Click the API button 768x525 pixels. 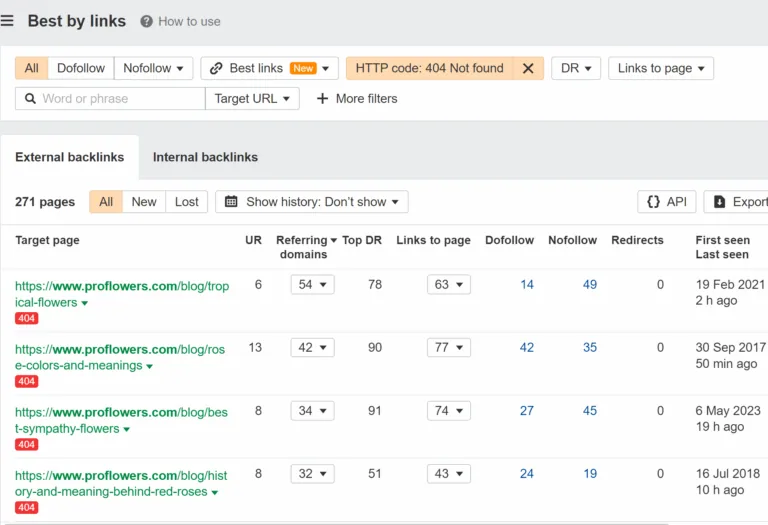pos(667,202)
